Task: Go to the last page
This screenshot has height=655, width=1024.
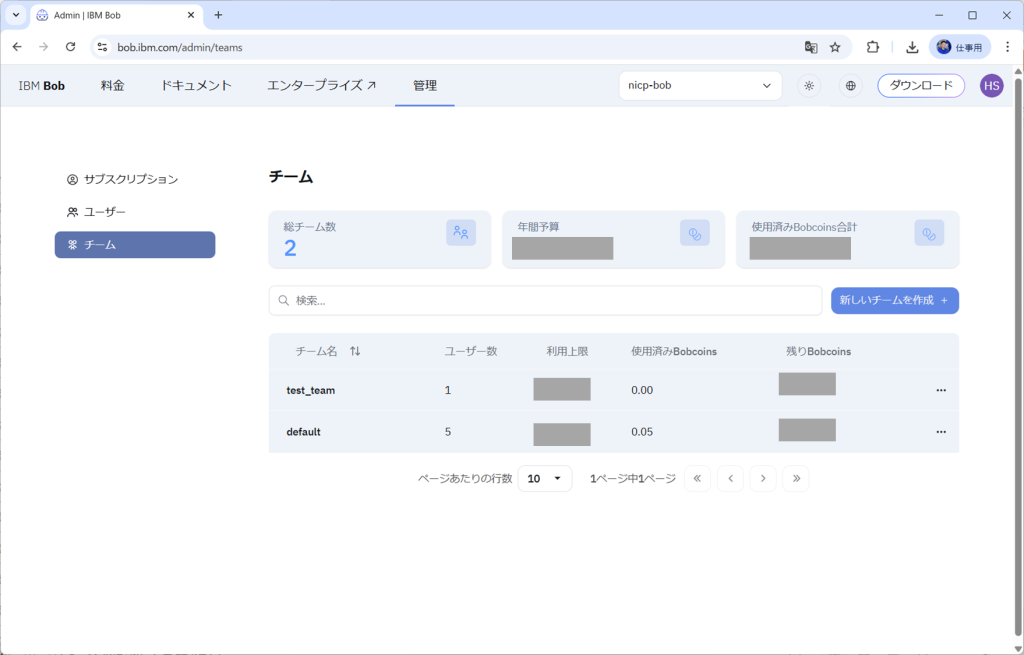Action: click(796, 479)
